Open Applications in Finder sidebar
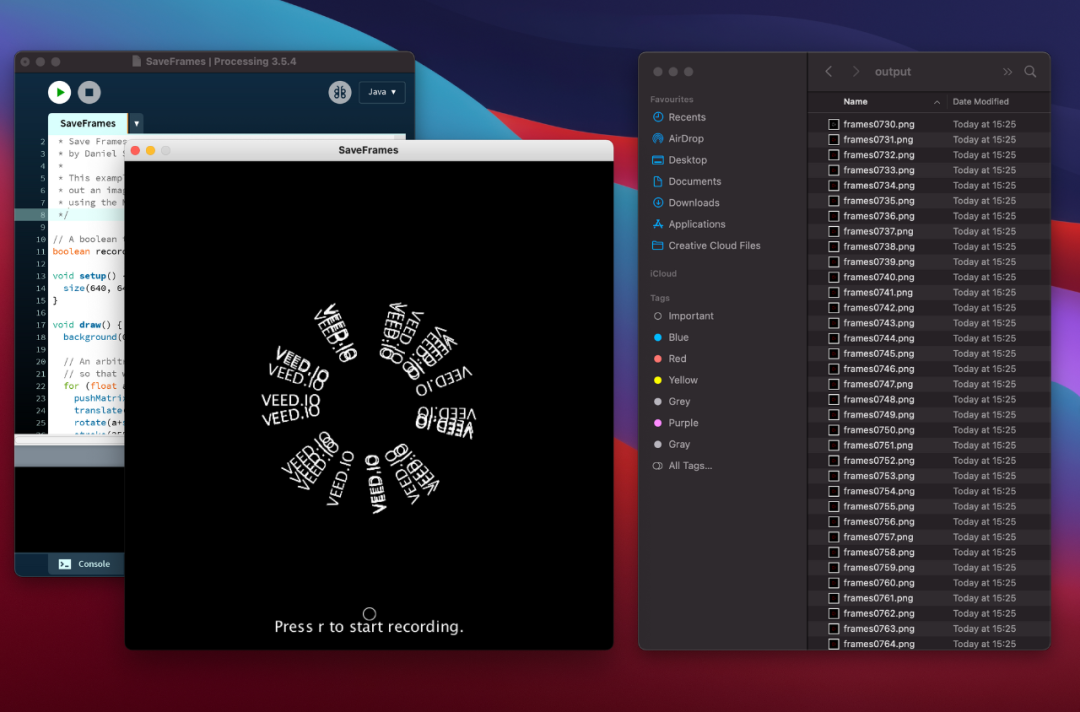 click(688, 224)
